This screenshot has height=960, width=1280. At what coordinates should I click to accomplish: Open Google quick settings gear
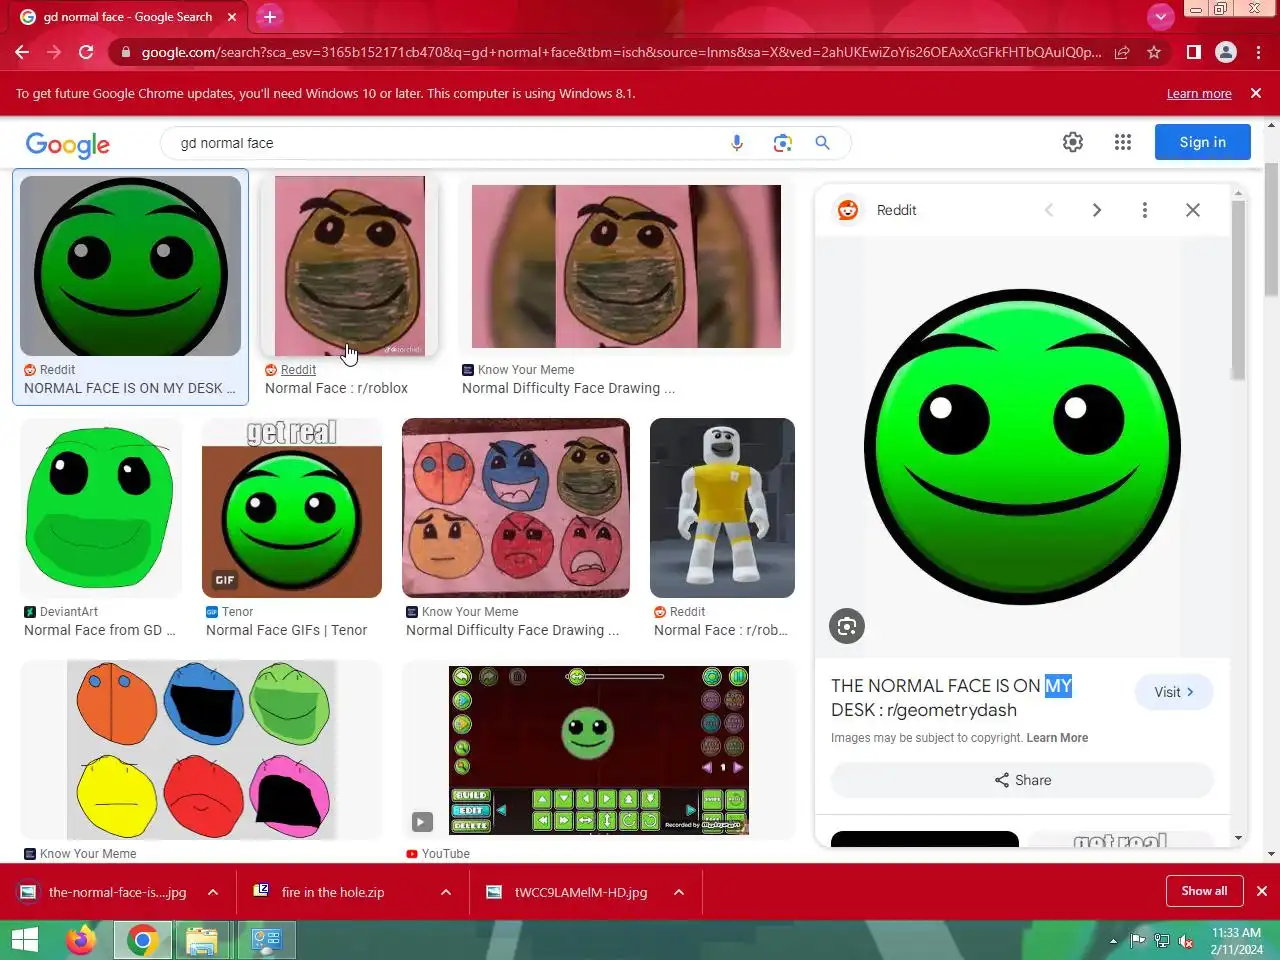pos(1073,142)
